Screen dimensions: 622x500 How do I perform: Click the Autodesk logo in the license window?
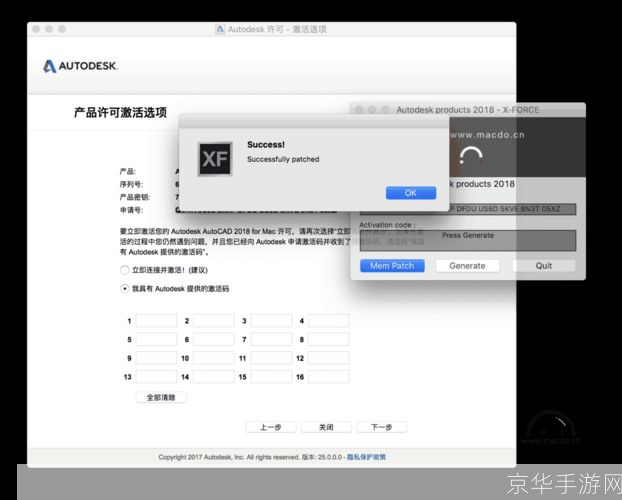tap(81, 66)
